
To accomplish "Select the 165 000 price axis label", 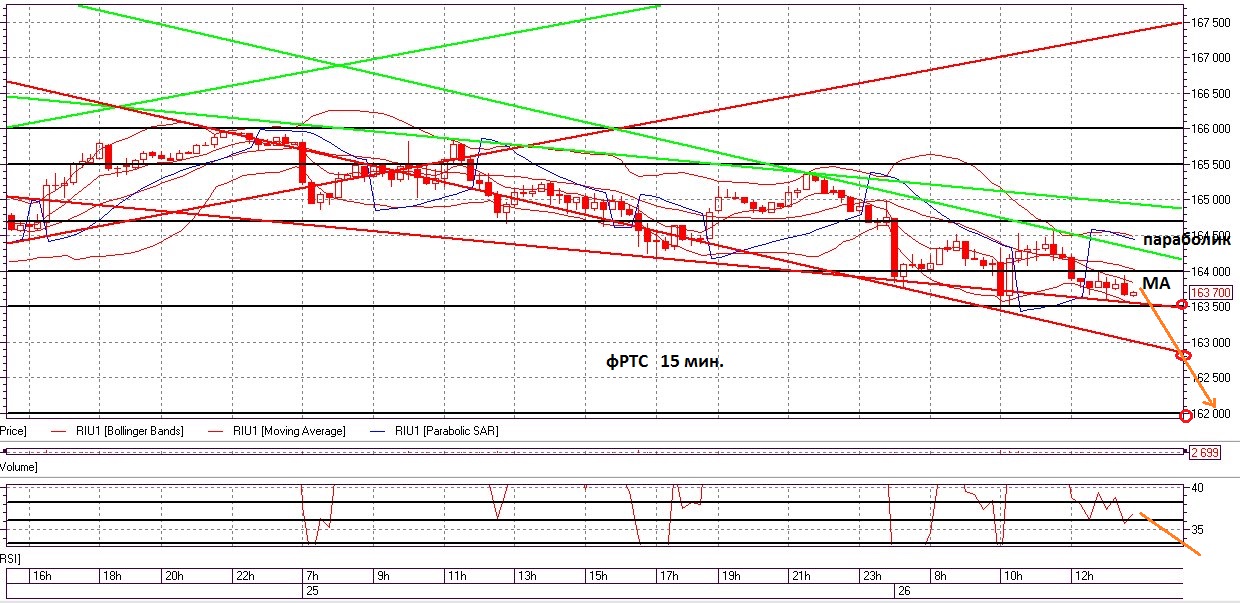I will (1210, 200).
